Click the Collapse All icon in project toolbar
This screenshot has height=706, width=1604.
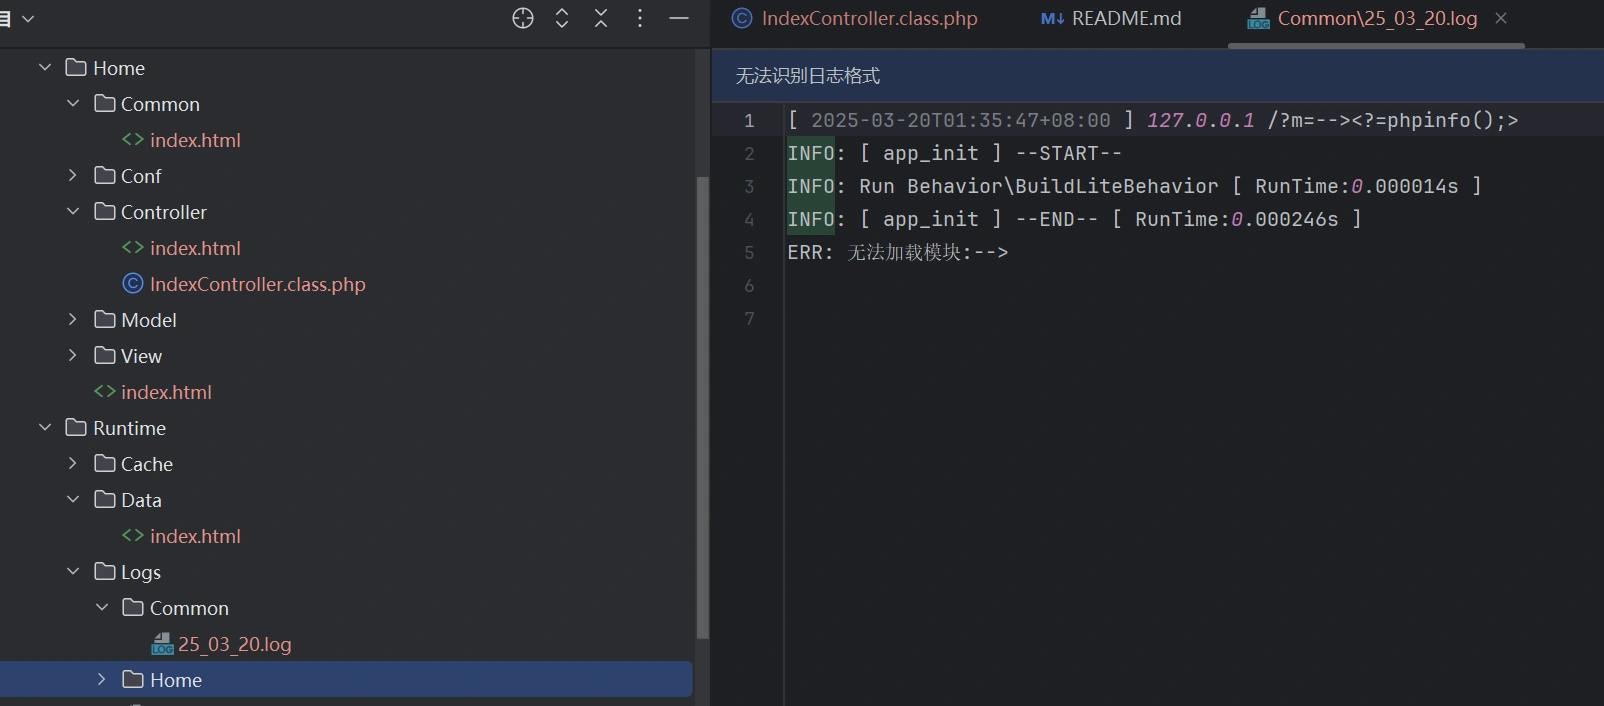601,18
